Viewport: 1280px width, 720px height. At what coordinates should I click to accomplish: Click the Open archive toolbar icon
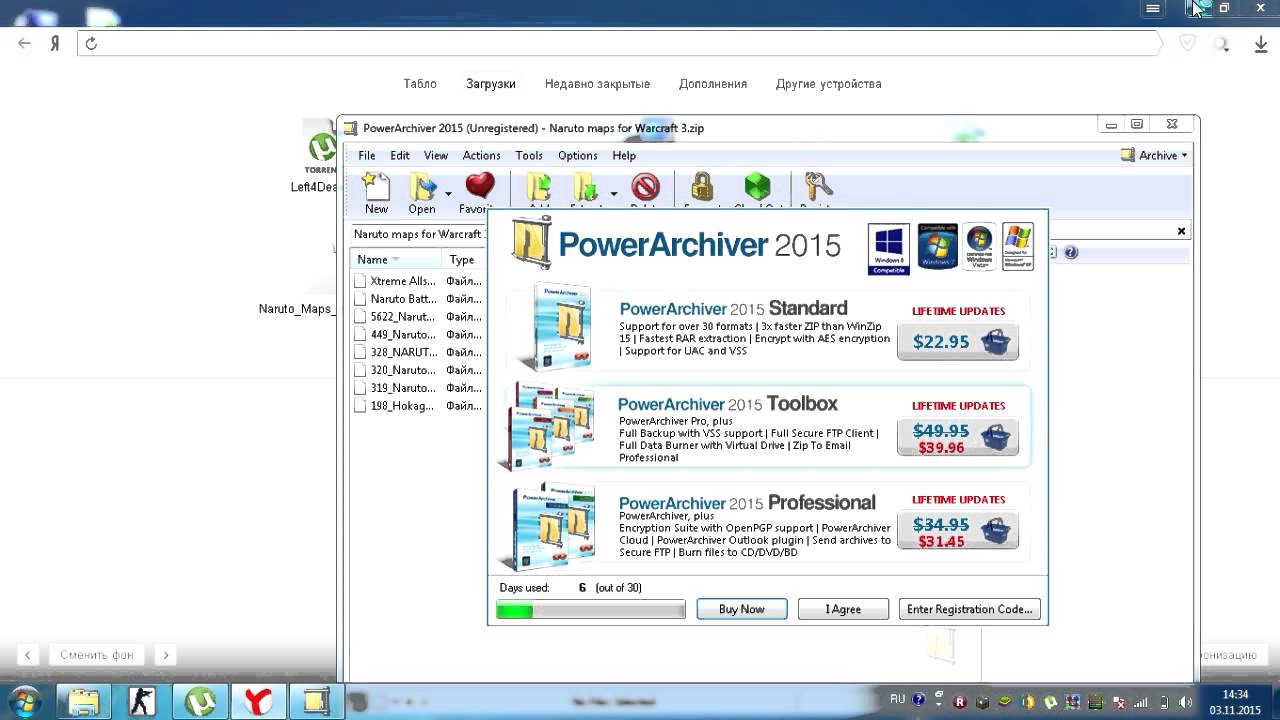[x=423, y=186]
